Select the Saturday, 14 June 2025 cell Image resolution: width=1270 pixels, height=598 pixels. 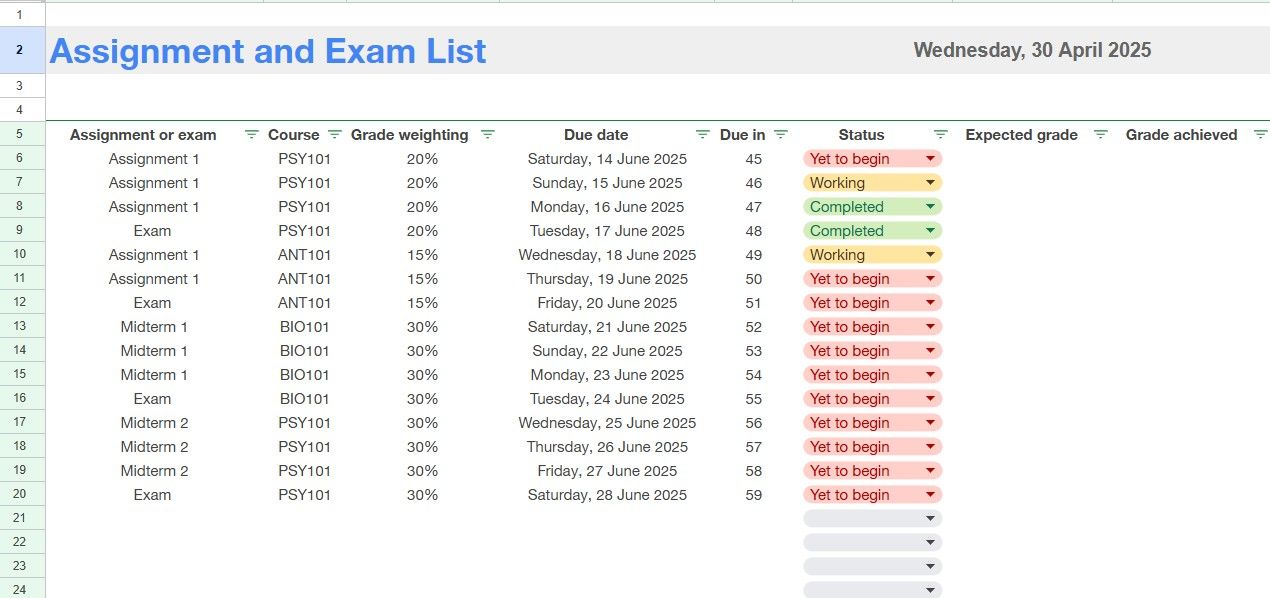point(607,159)
